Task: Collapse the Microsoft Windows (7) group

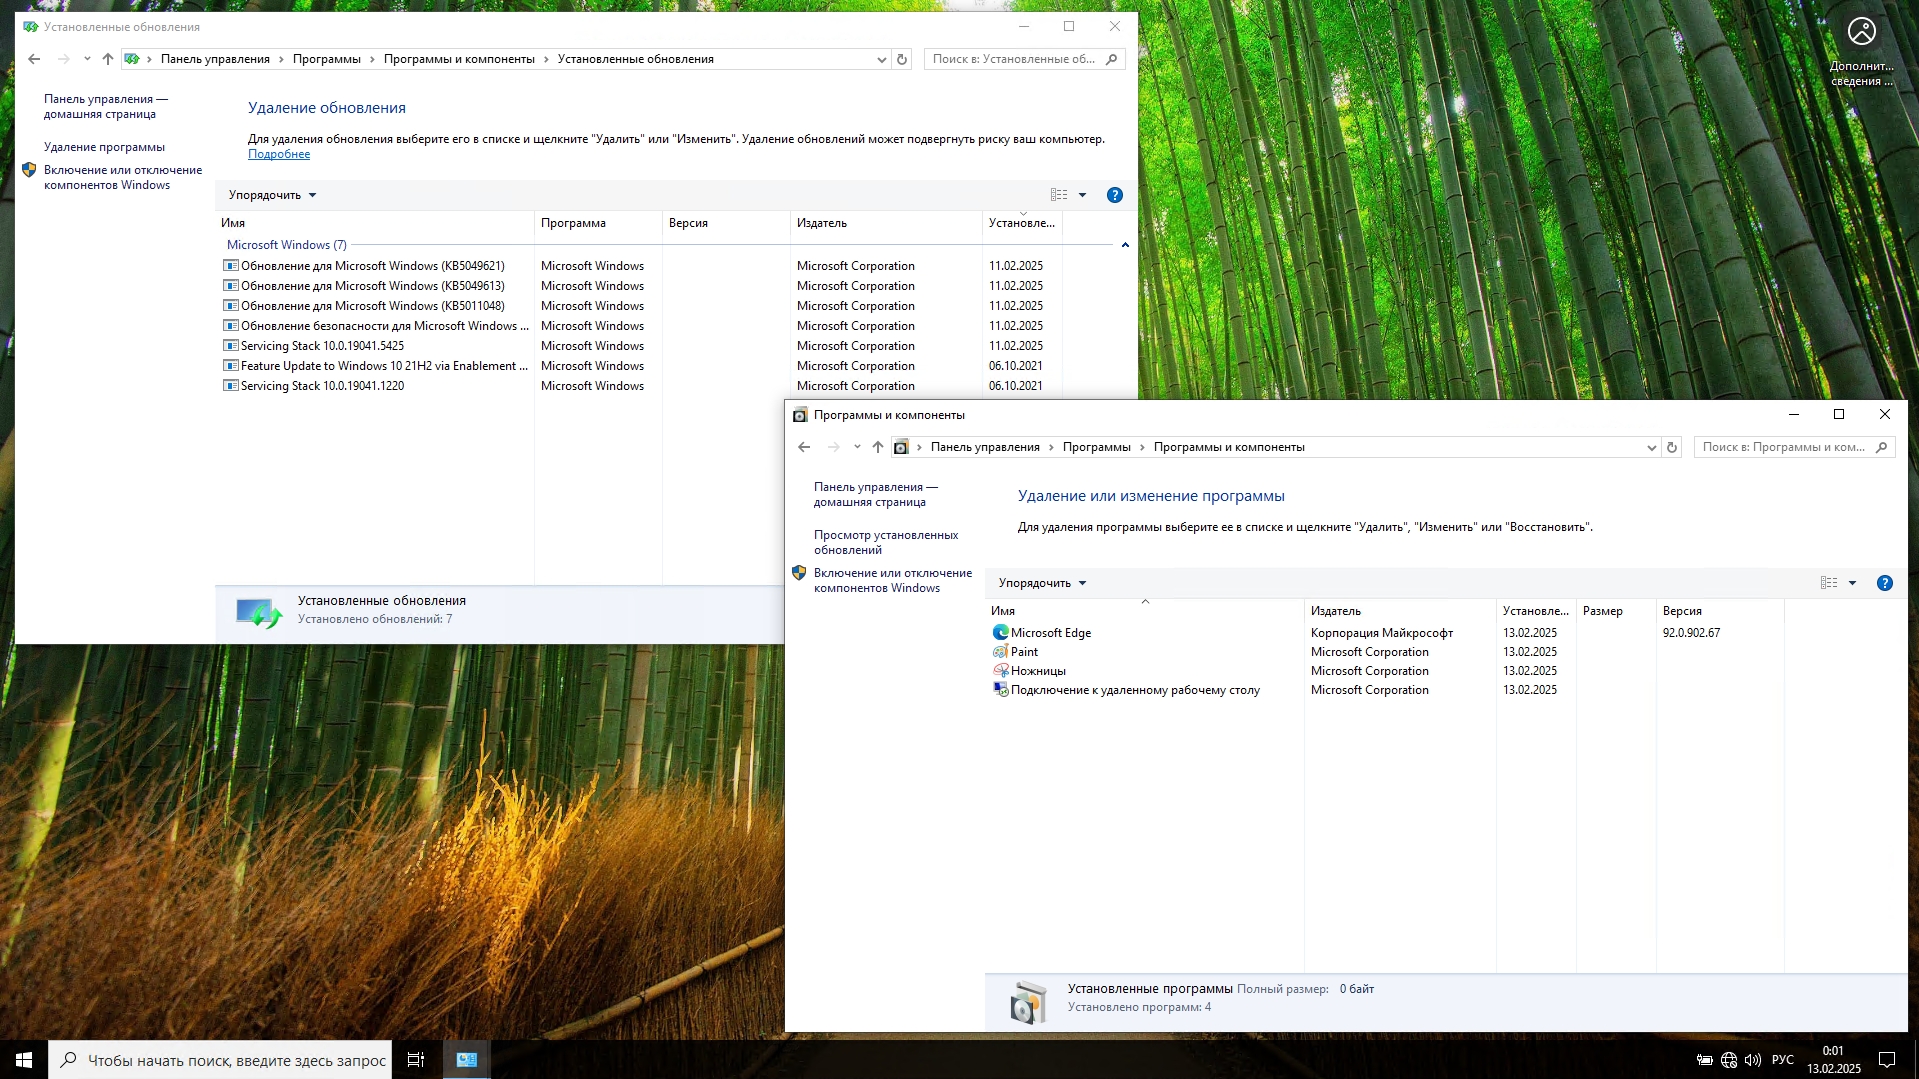Action: click(1125, 245)
